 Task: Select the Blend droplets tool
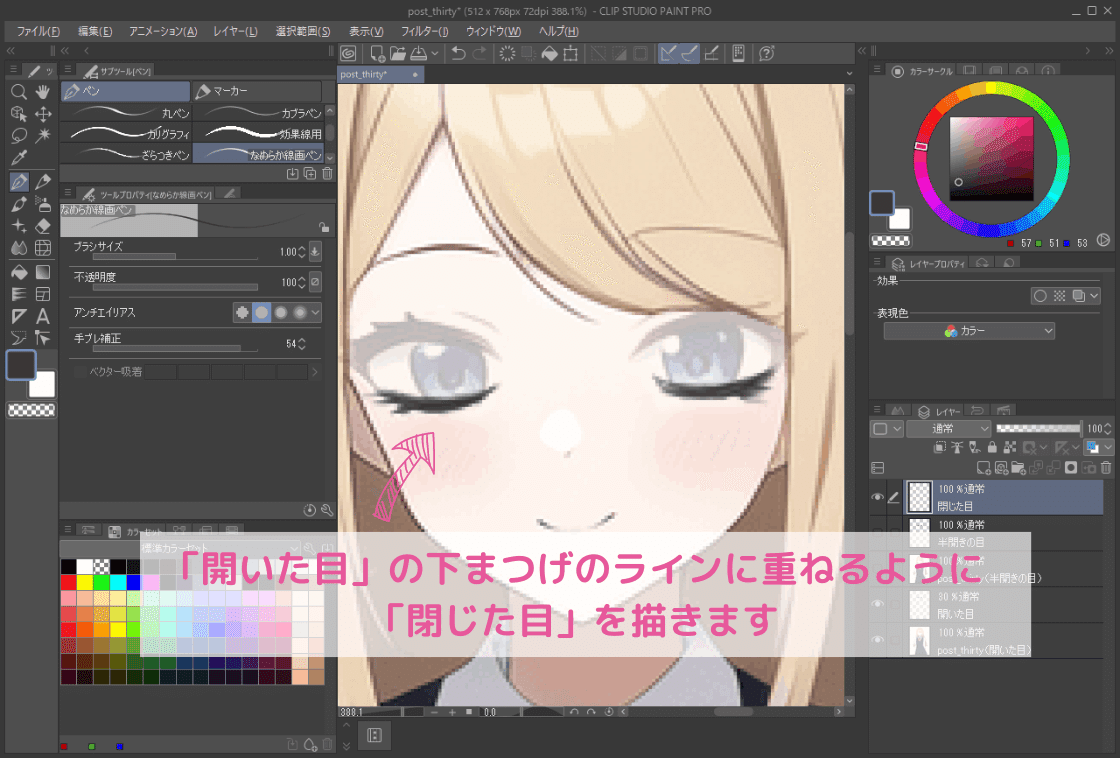tap(19, 248)
